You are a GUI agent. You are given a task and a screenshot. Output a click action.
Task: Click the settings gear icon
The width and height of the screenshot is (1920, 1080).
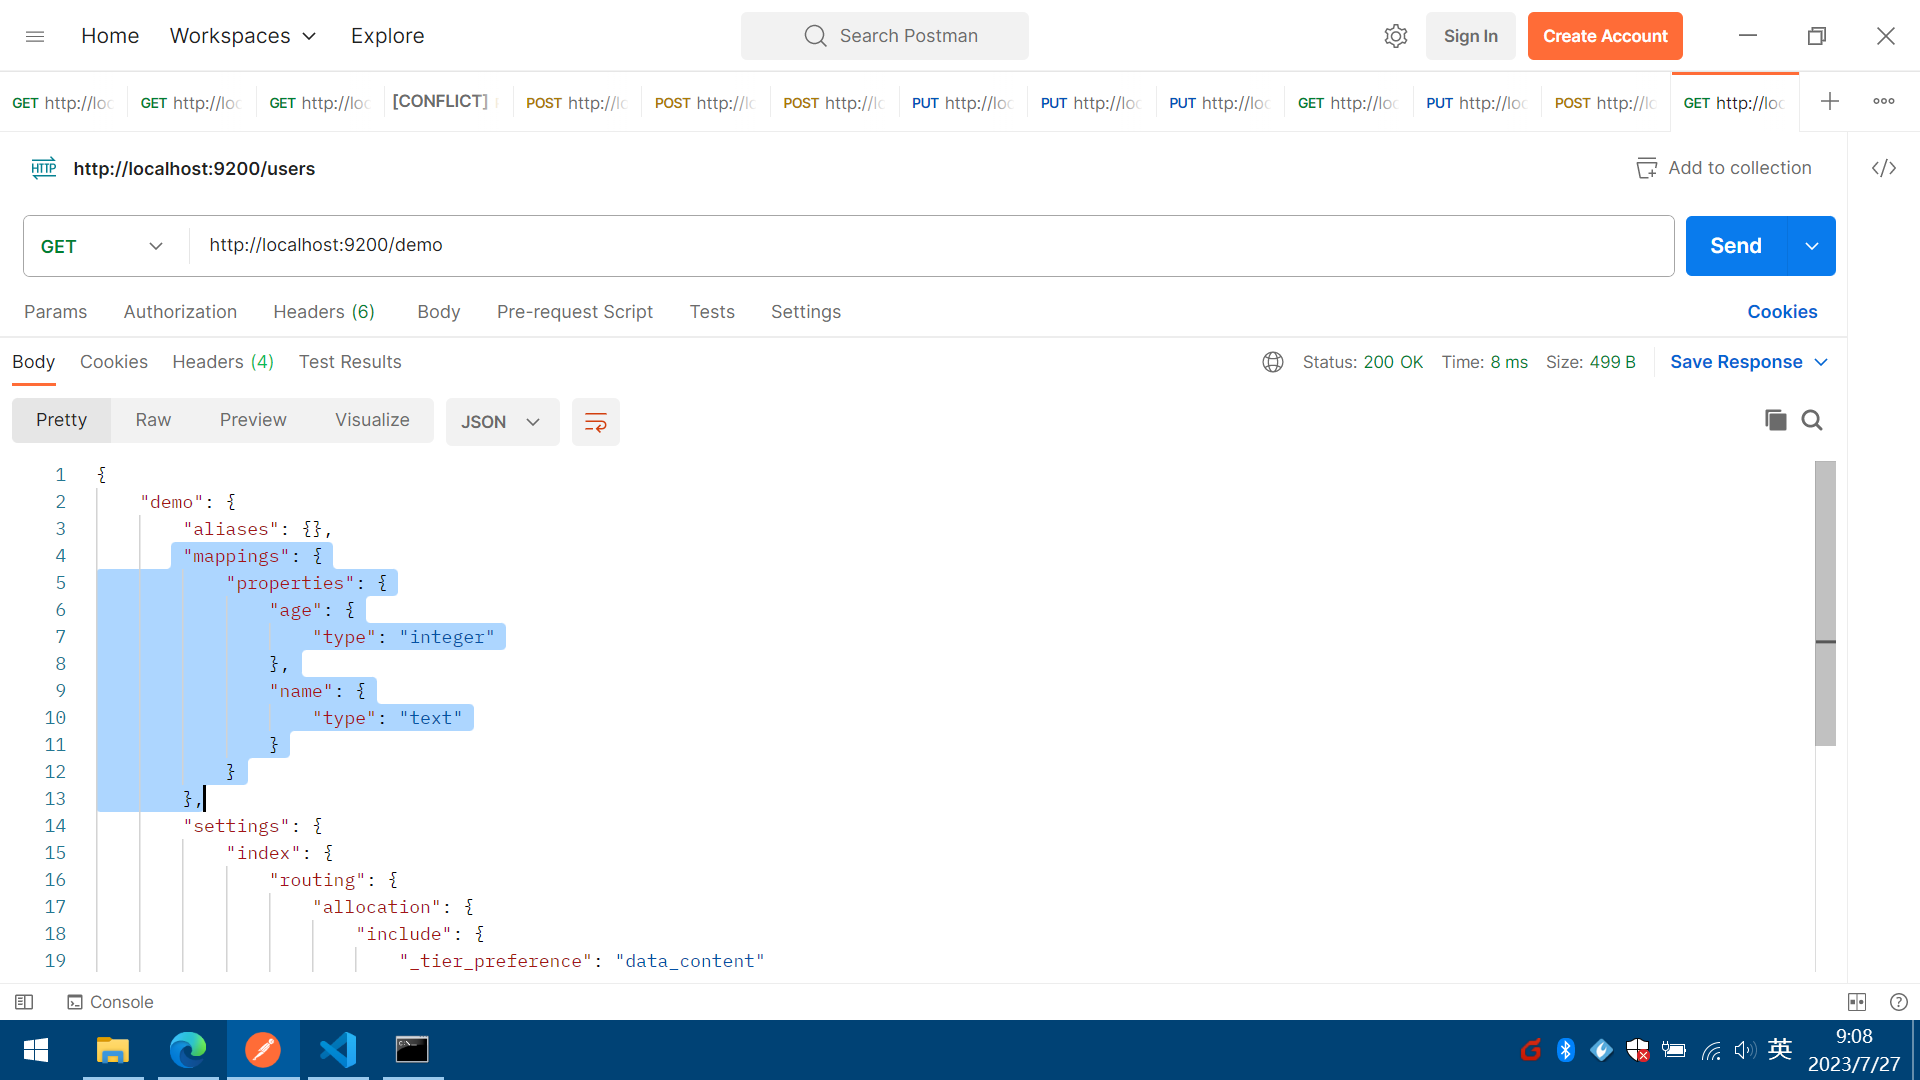tap(1395, 36)
